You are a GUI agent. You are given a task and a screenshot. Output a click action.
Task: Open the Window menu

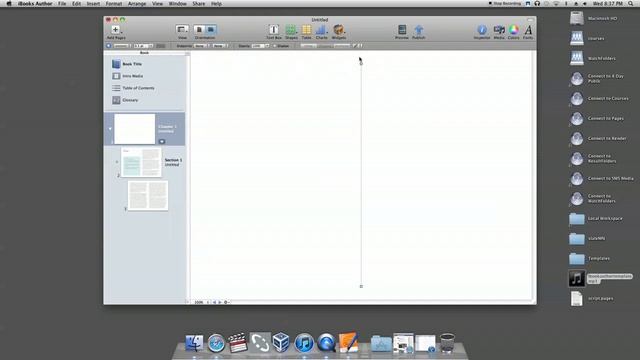[178, 4]
